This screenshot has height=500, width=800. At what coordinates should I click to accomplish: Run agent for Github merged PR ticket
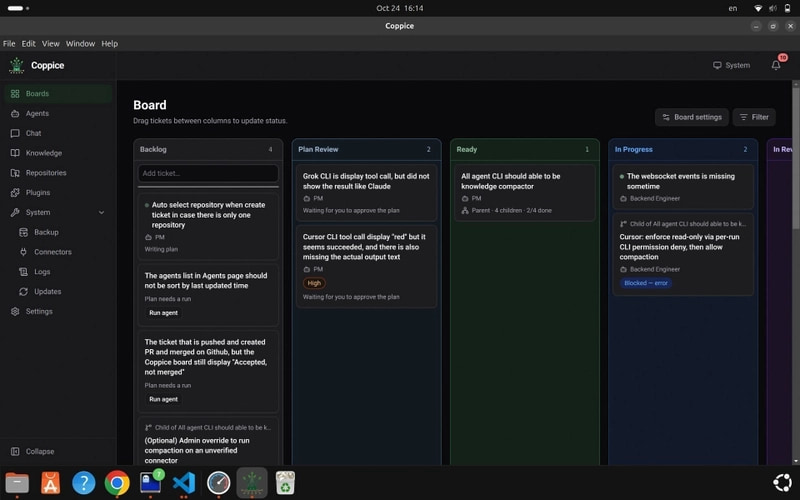163,399
